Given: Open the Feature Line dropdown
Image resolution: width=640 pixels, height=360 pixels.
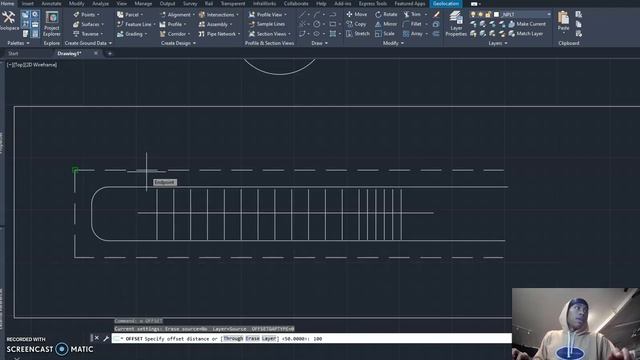Looking at the screenshot, I should pos(136,24).
